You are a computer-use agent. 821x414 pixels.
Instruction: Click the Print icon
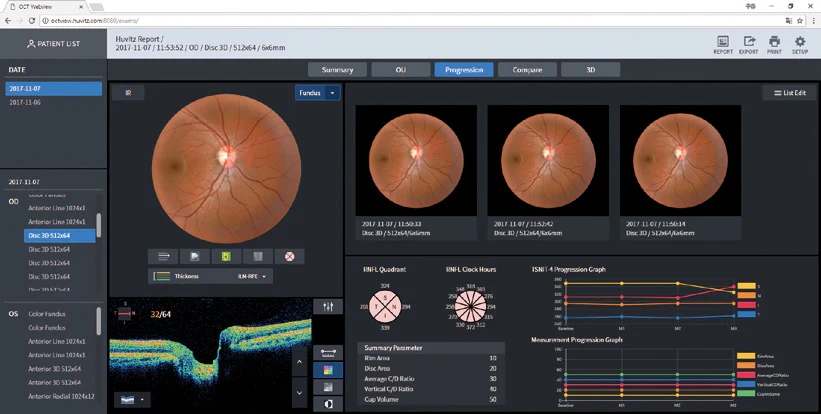point(774,45)
